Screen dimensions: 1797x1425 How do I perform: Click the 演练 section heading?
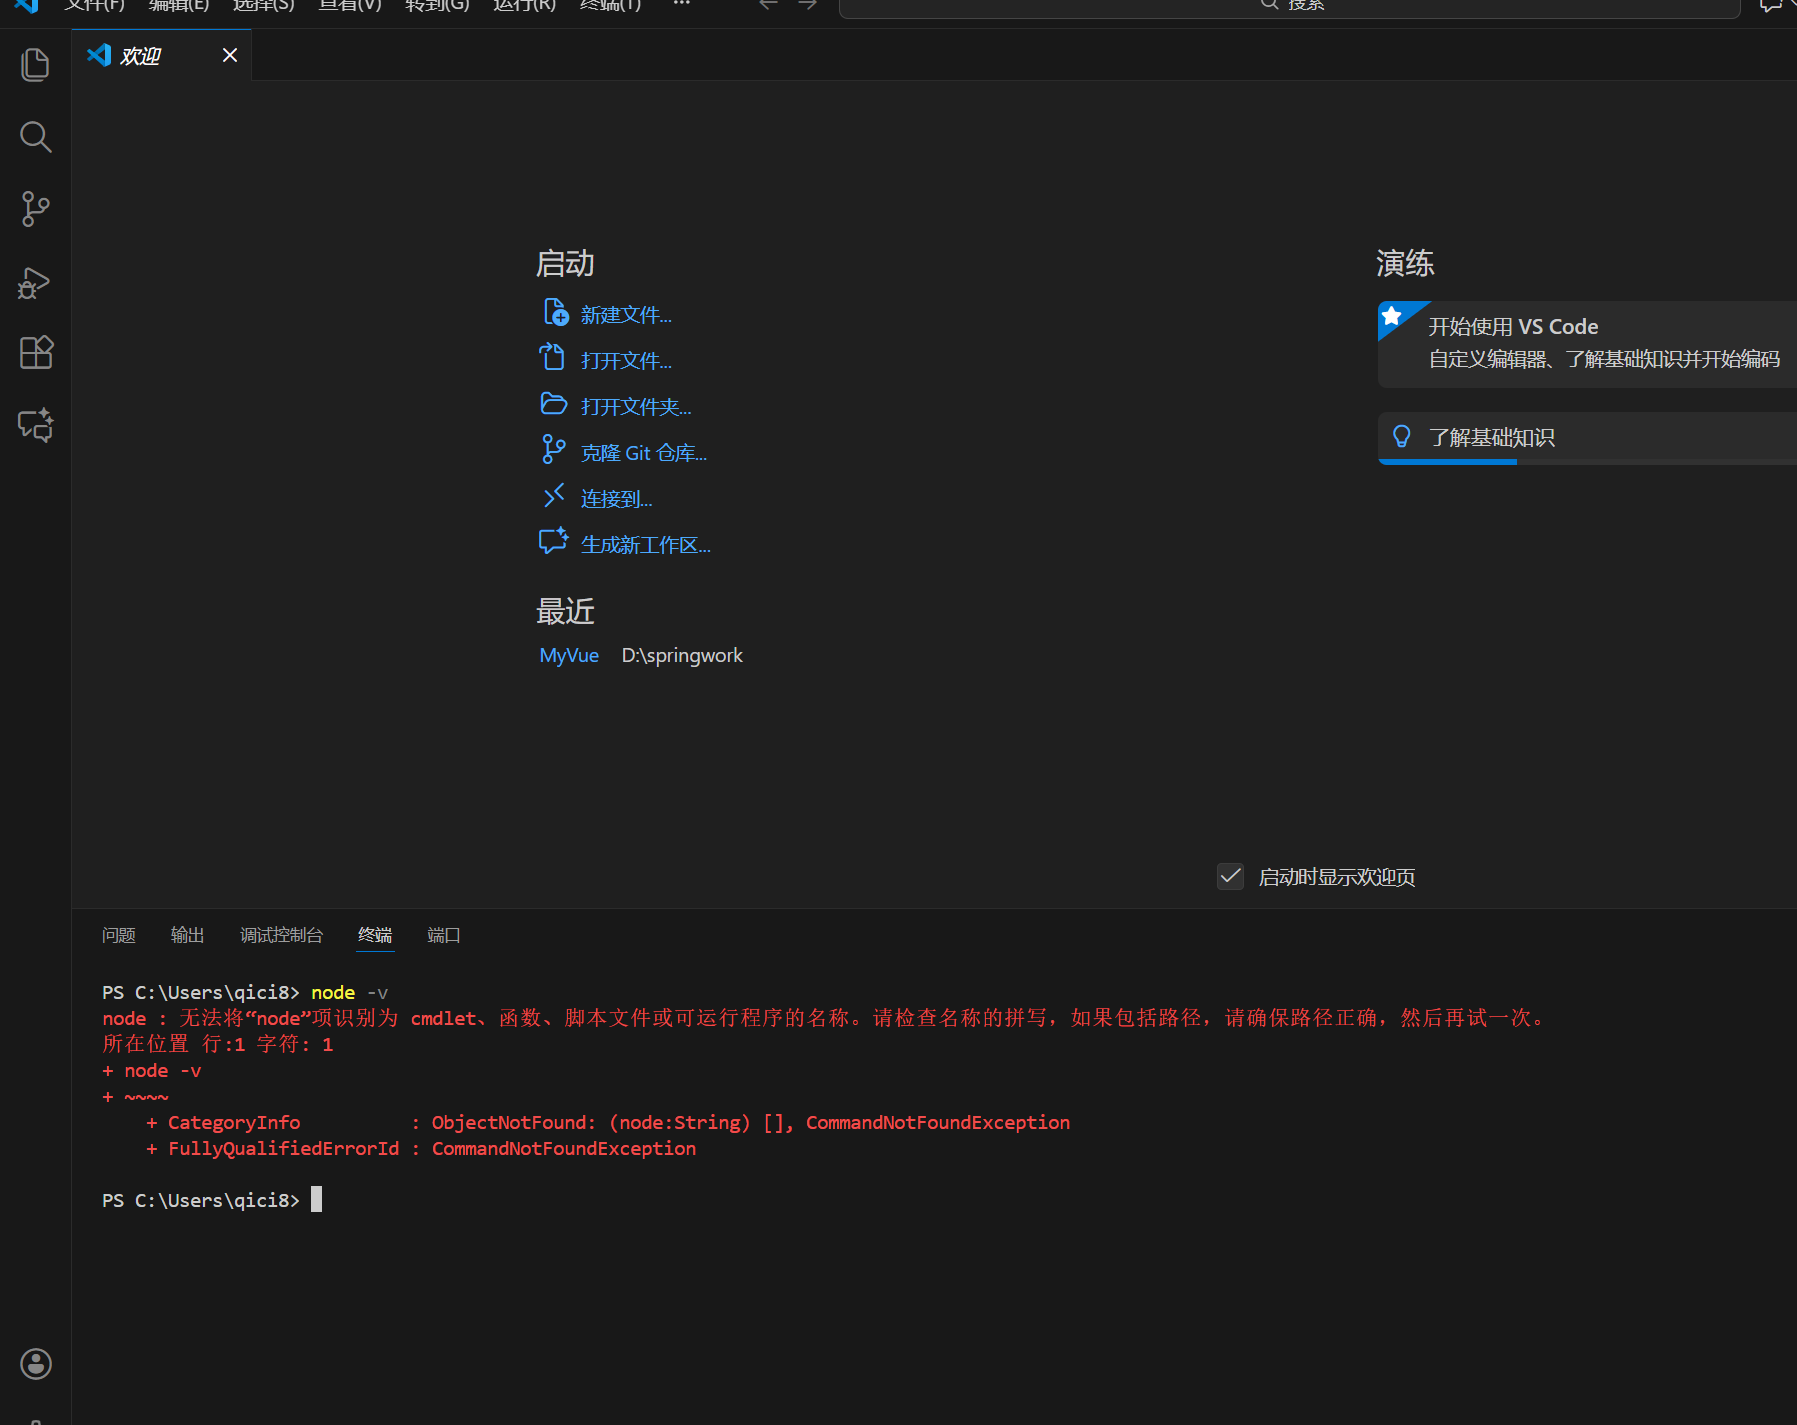[1405, 263]
